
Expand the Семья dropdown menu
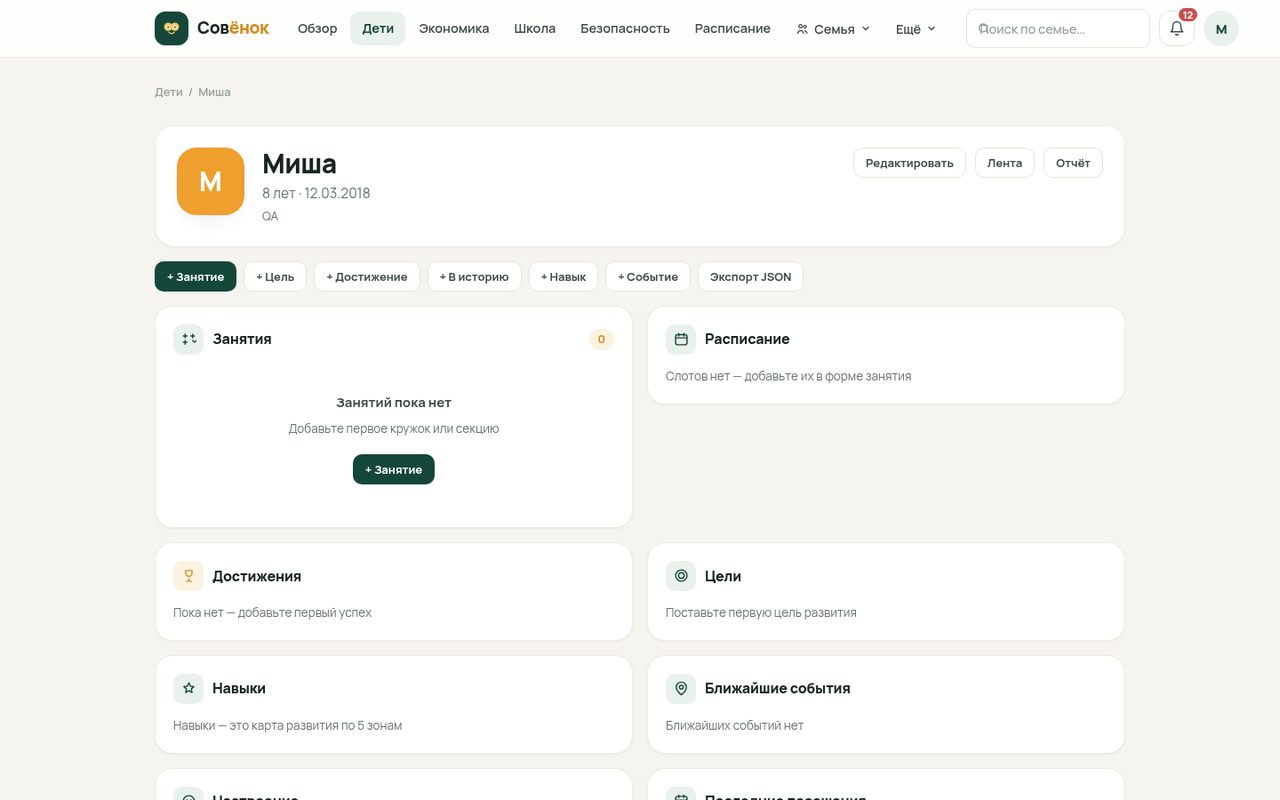tap(833, 28)
